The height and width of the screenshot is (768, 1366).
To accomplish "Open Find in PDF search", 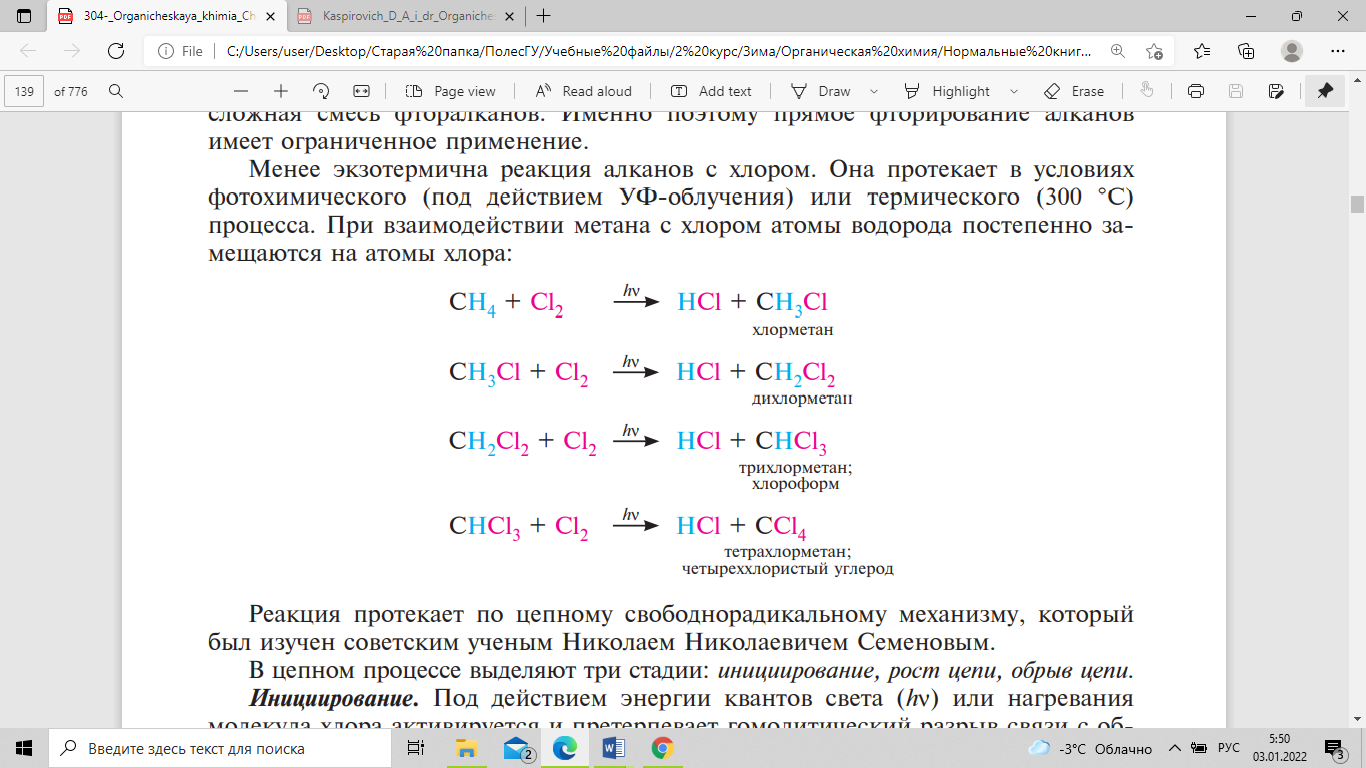I will pyautogui.click(x=115, y=91).
